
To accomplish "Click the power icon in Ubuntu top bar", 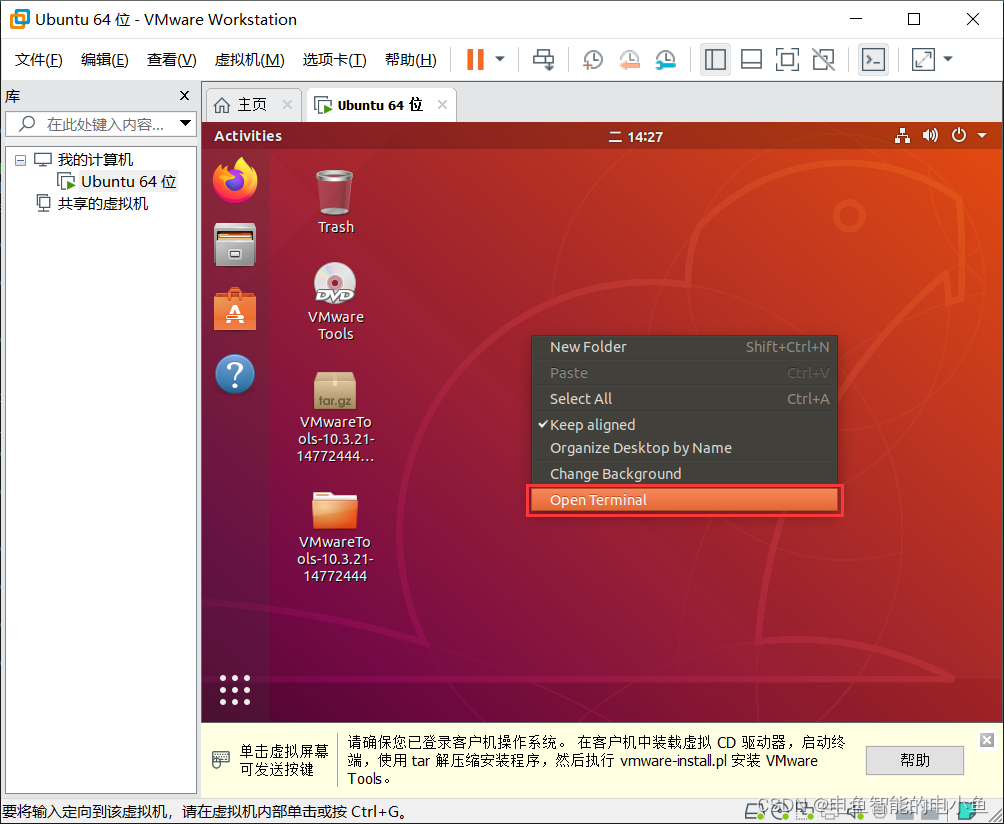I will (959, 136).
